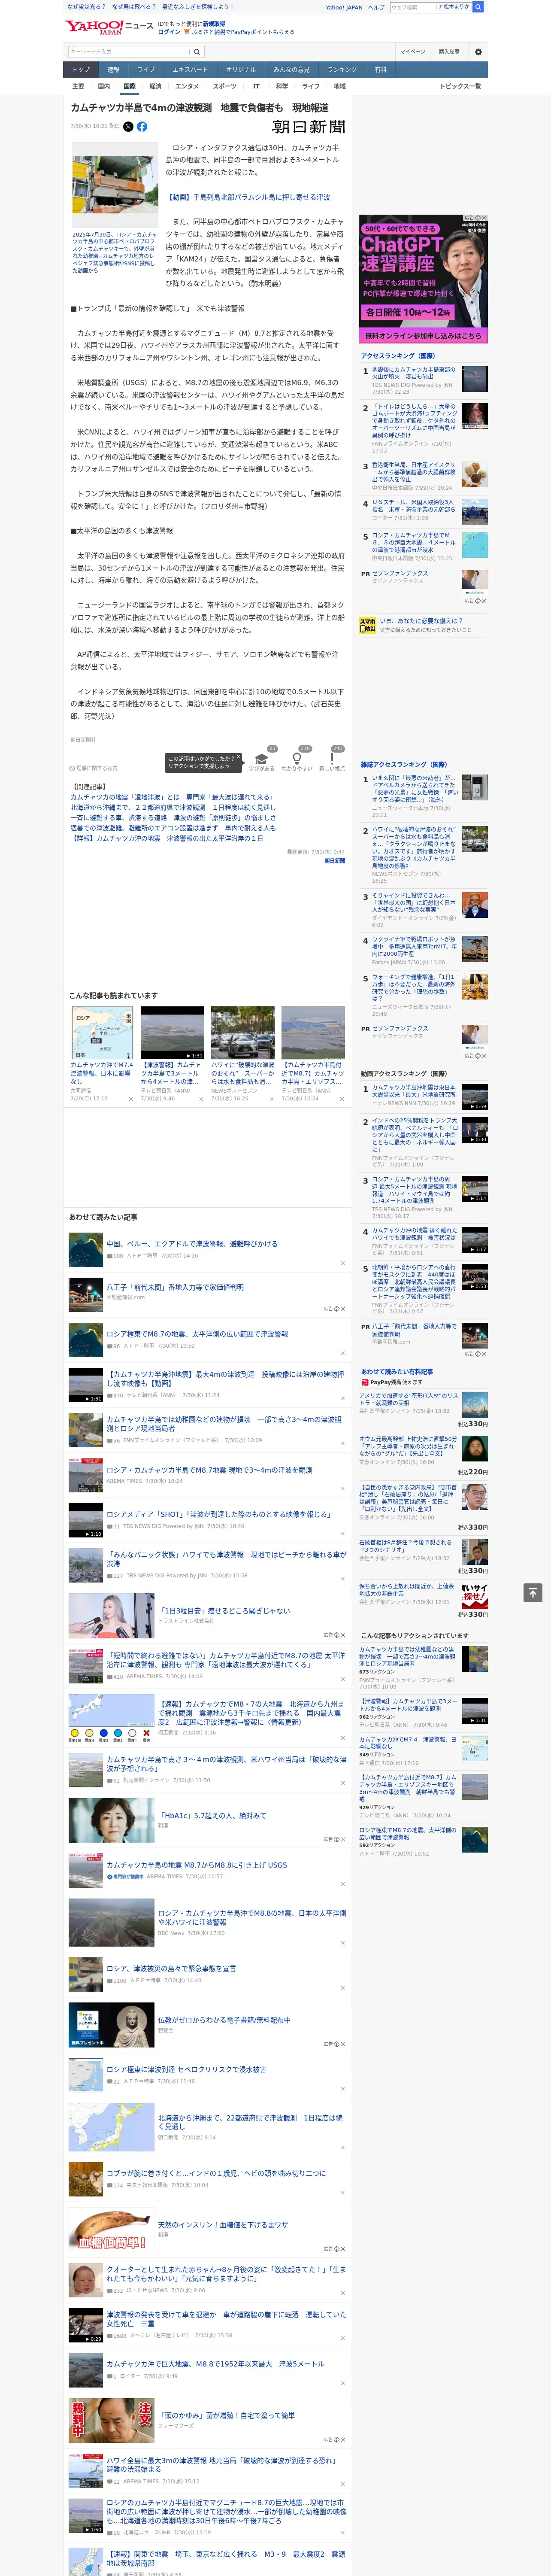Open エンタメ category

pyautogui.click(x=187, y=86)
